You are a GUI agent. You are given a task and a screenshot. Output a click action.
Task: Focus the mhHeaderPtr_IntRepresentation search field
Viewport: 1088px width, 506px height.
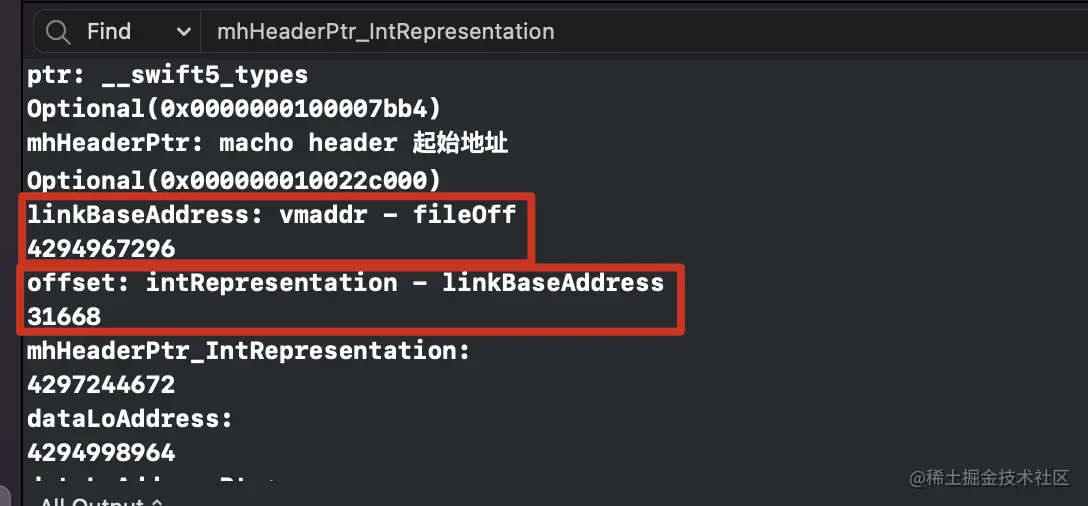[x=644, y=32]
